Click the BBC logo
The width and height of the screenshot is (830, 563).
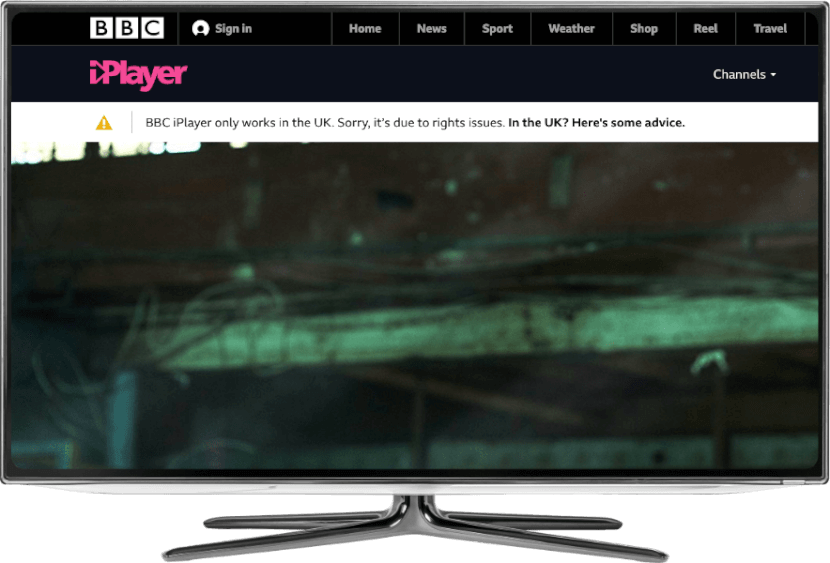click(x=127, y=28)
